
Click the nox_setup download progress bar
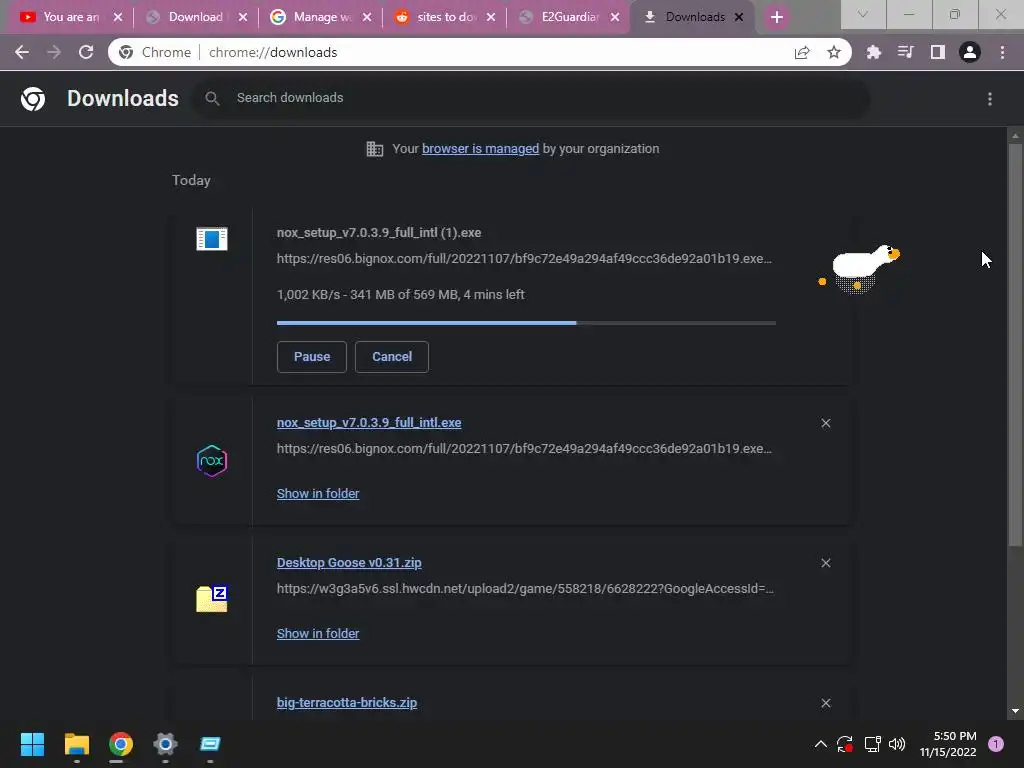point(526,323)
